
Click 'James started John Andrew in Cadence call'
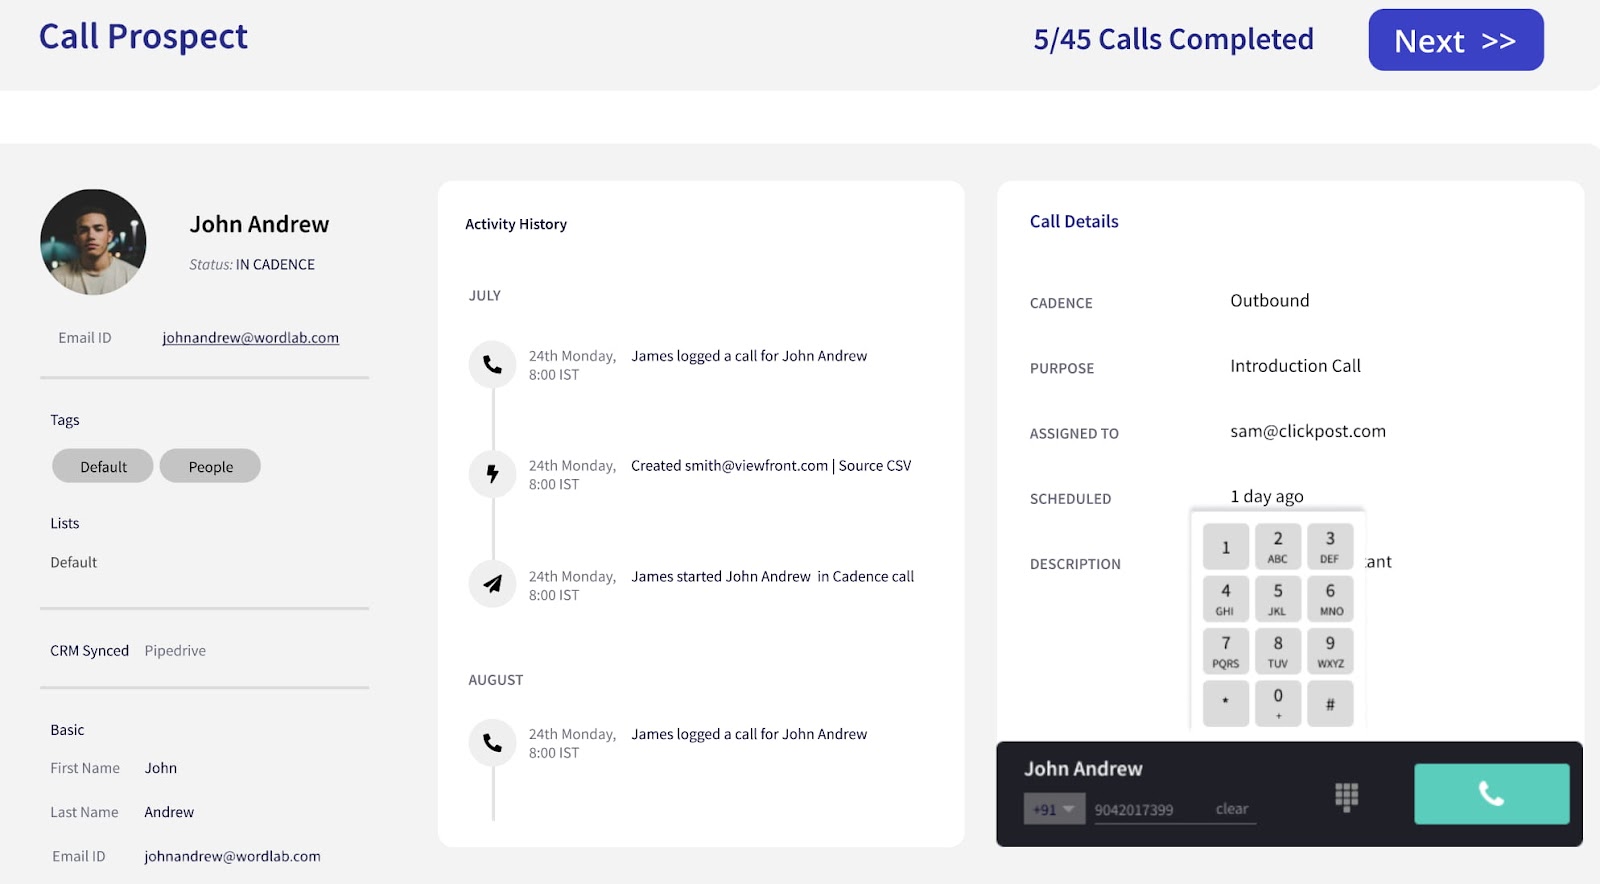pyautogui.click(x=772, y=577)
